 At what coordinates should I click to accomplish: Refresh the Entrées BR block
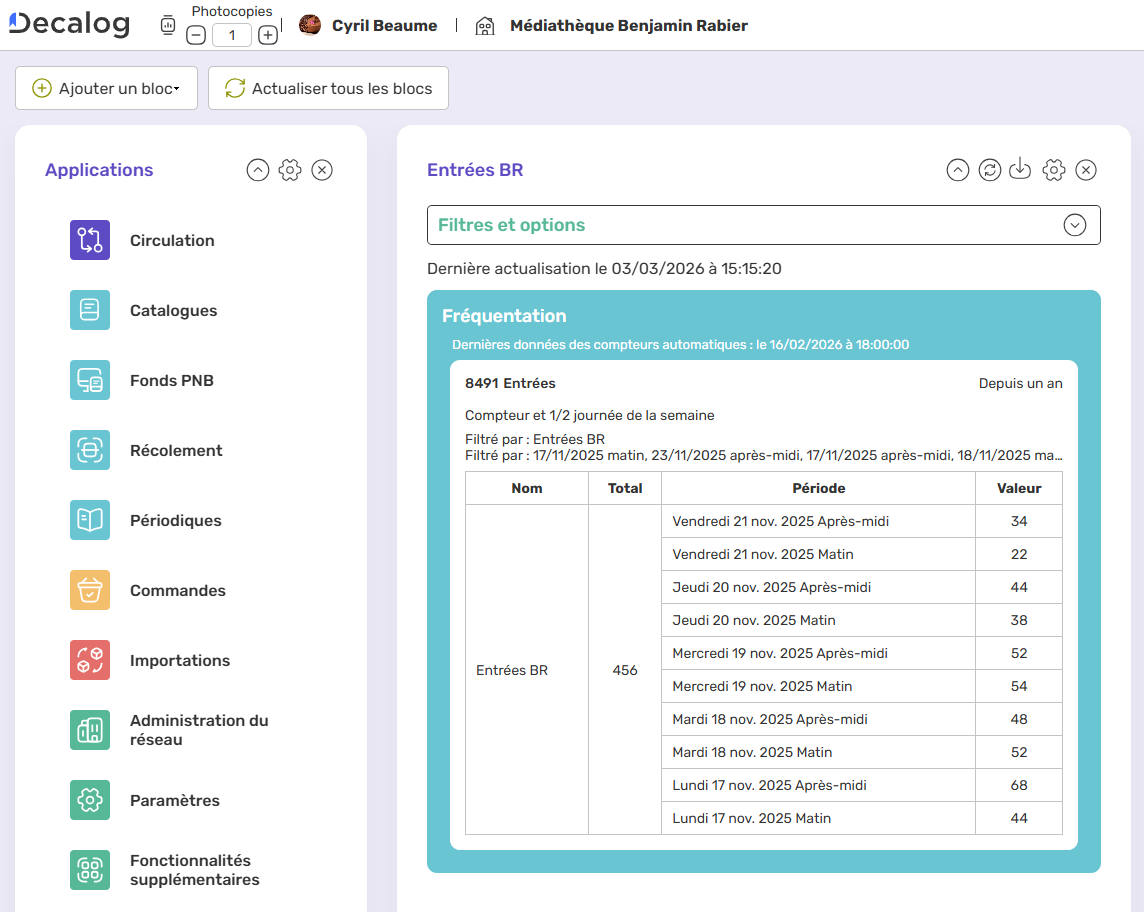point(989,170)
